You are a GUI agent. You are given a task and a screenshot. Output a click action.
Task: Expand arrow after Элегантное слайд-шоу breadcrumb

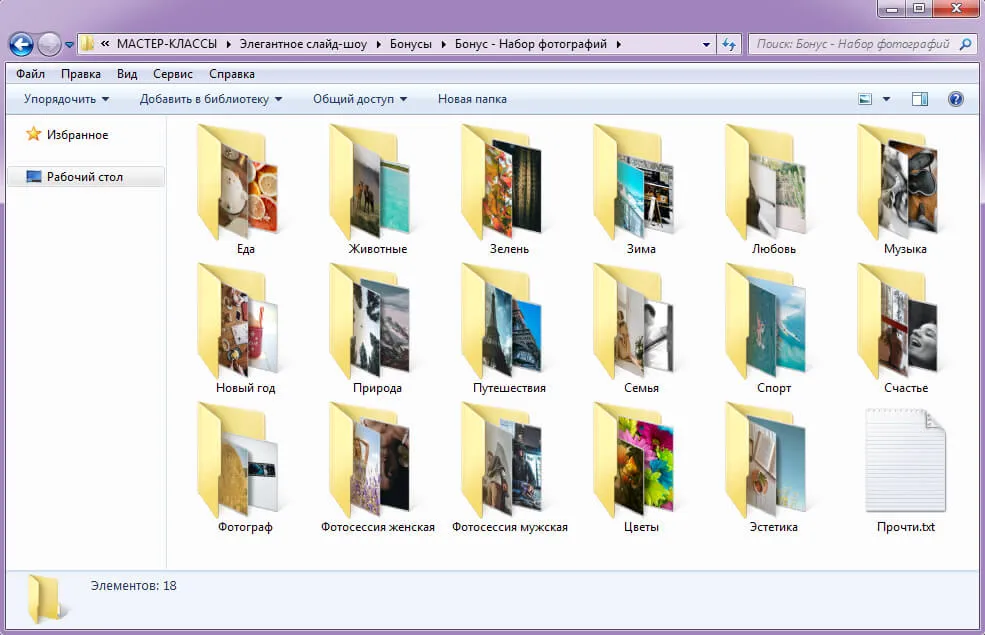pyautogui.click(x=378, y=45)
